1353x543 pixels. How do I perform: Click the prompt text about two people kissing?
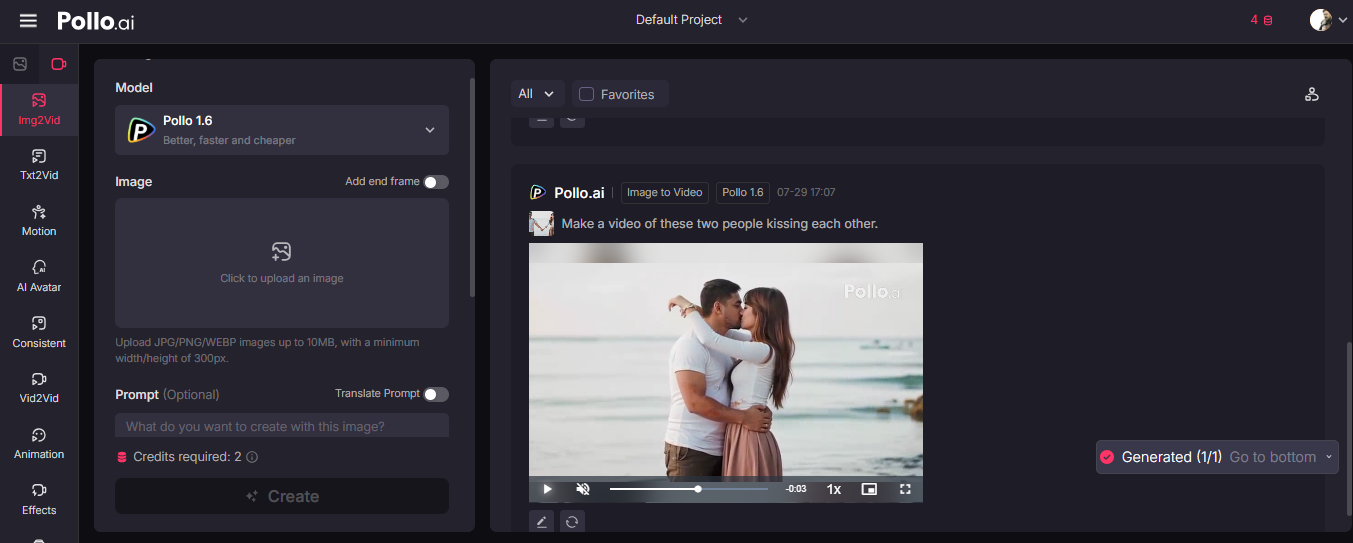point(719,223)
